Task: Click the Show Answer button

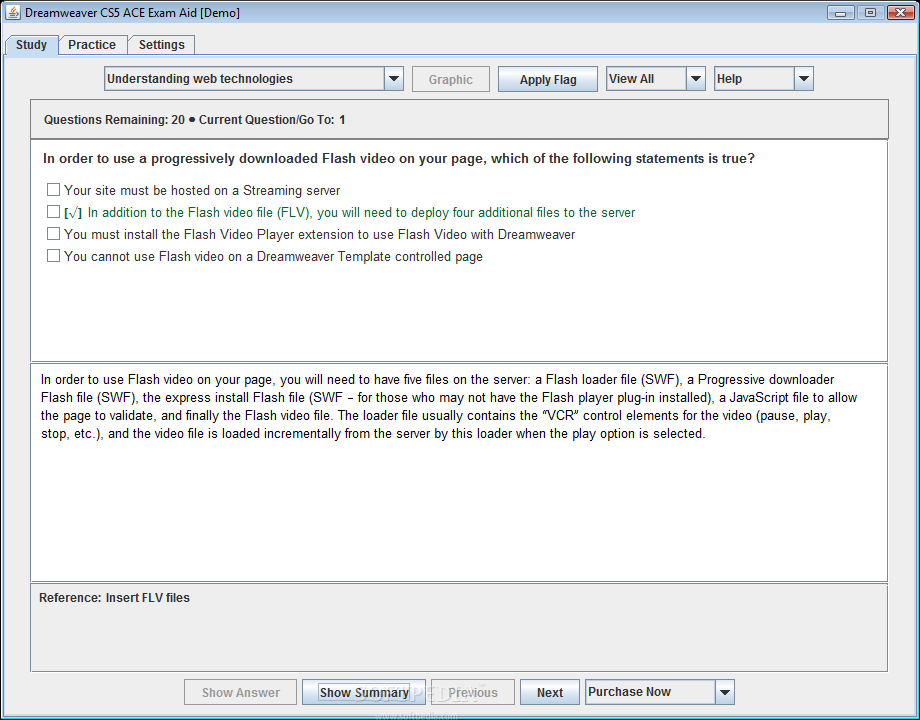Action: pyautogui.click(x=241, y=692)
